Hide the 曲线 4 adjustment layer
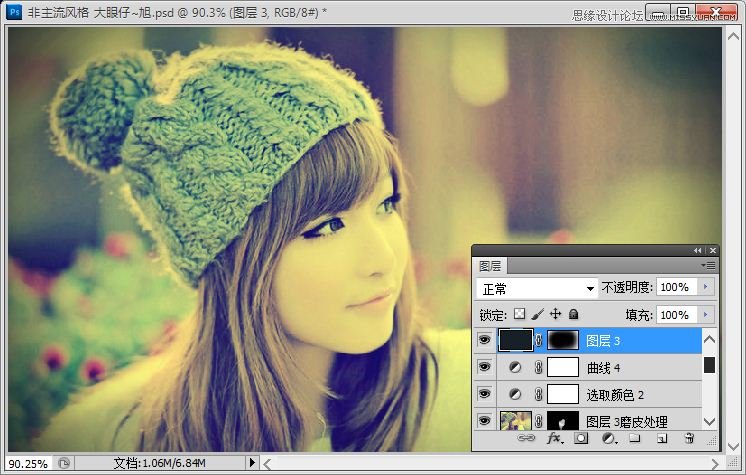This screenshot has height=475, width=746. 485,367
